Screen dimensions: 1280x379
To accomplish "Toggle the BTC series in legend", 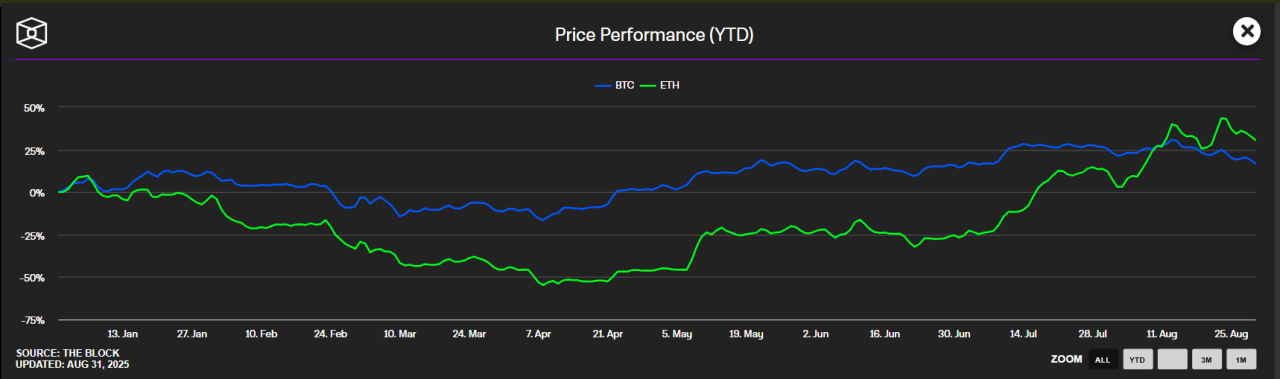I will (614, 86).
